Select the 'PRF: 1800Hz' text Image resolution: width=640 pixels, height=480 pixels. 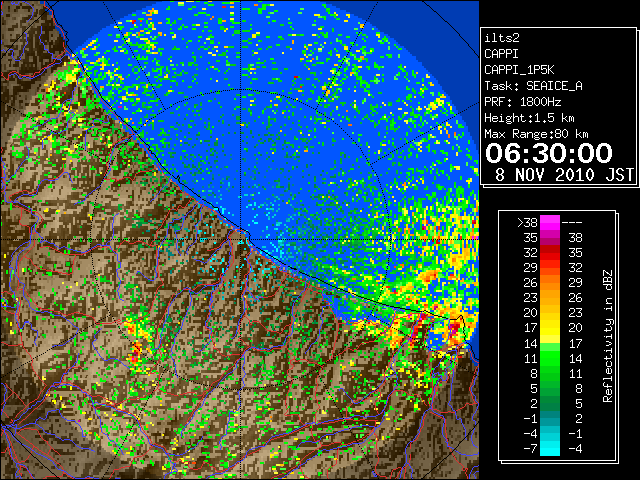(x=522, y=102)
